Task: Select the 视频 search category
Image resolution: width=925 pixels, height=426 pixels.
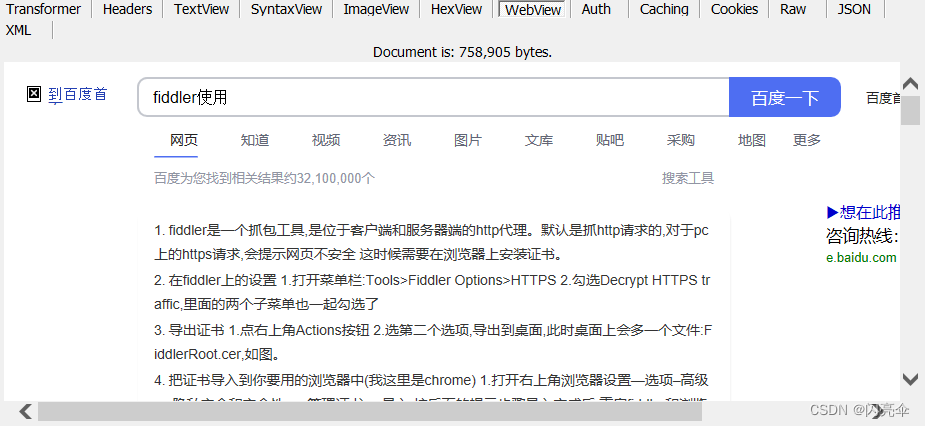Action: point(325,140)
